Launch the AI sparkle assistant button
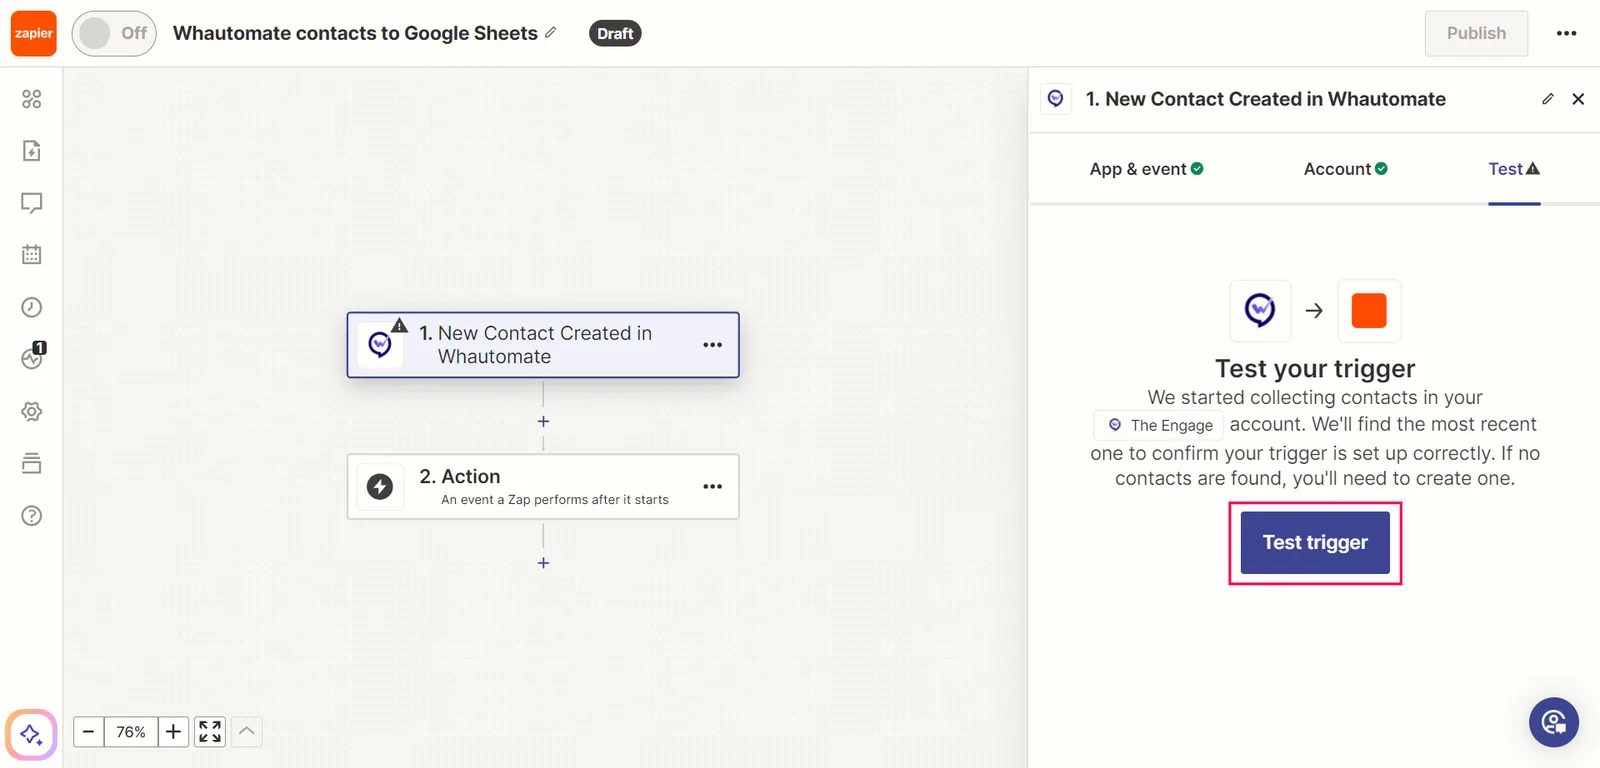The height and width of the screenshot is (768, 1600). click(31, 735)
